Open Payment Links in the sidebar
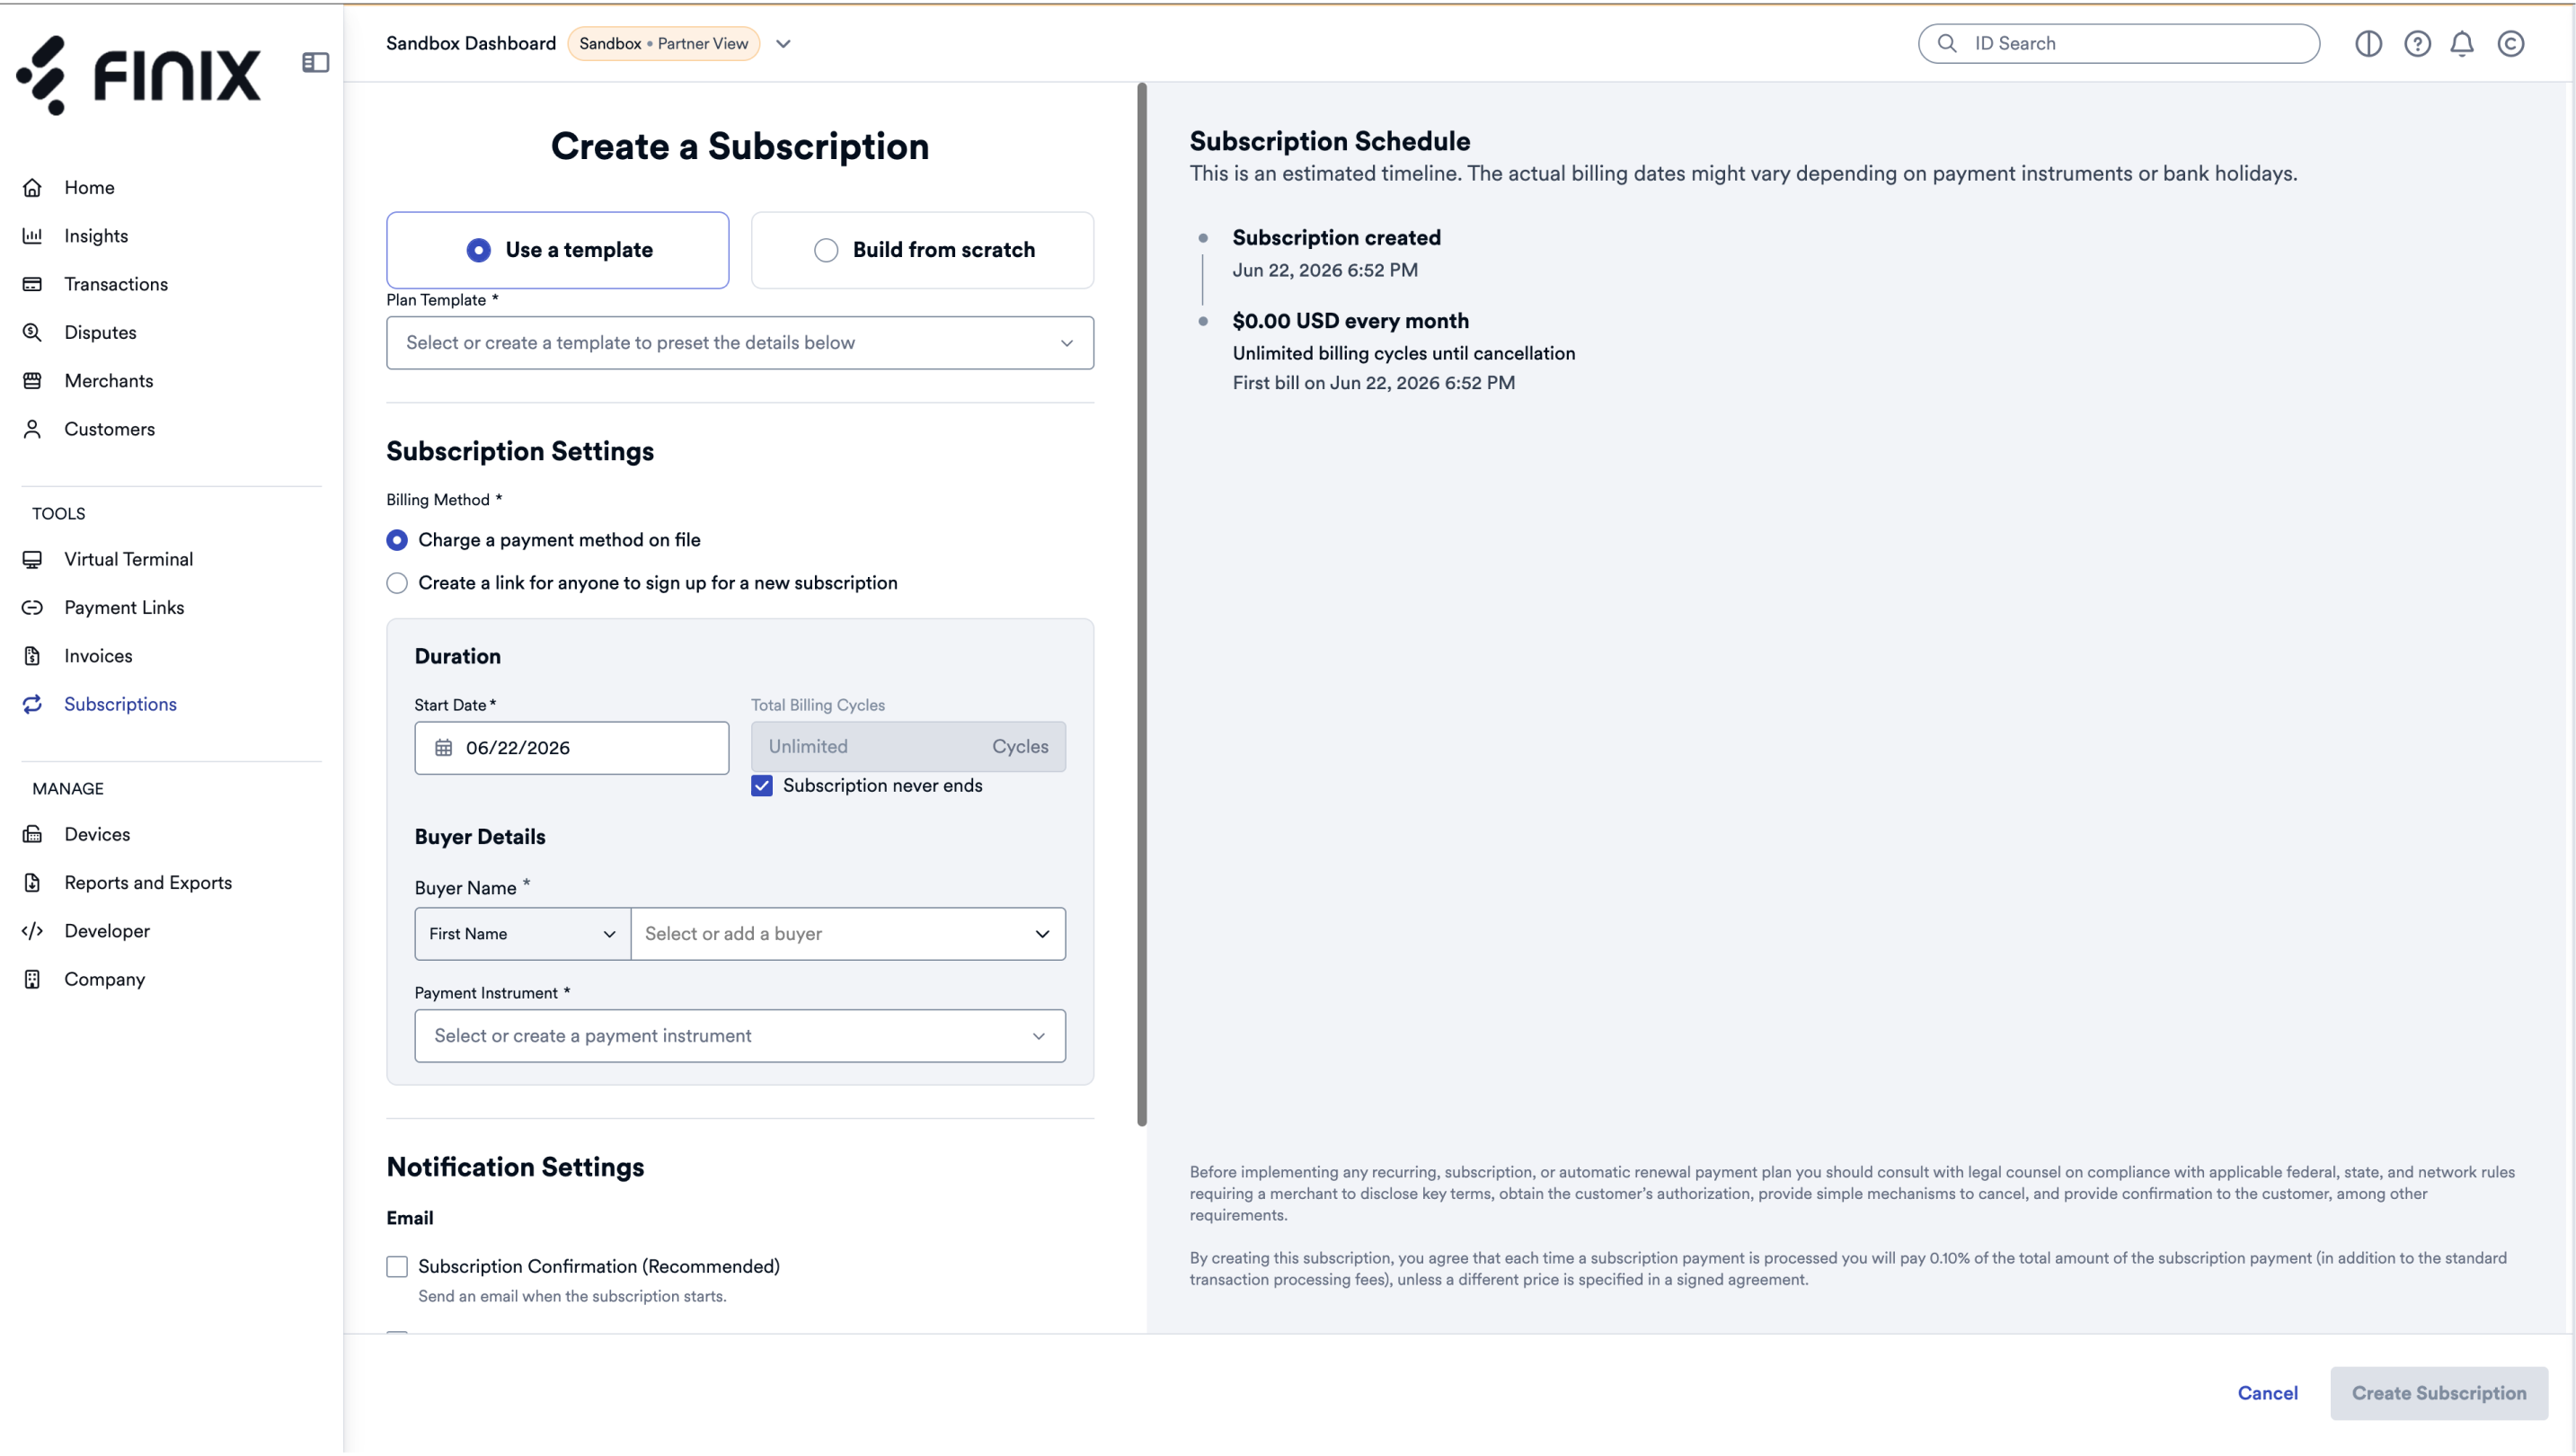 click(x=124, y=607)
